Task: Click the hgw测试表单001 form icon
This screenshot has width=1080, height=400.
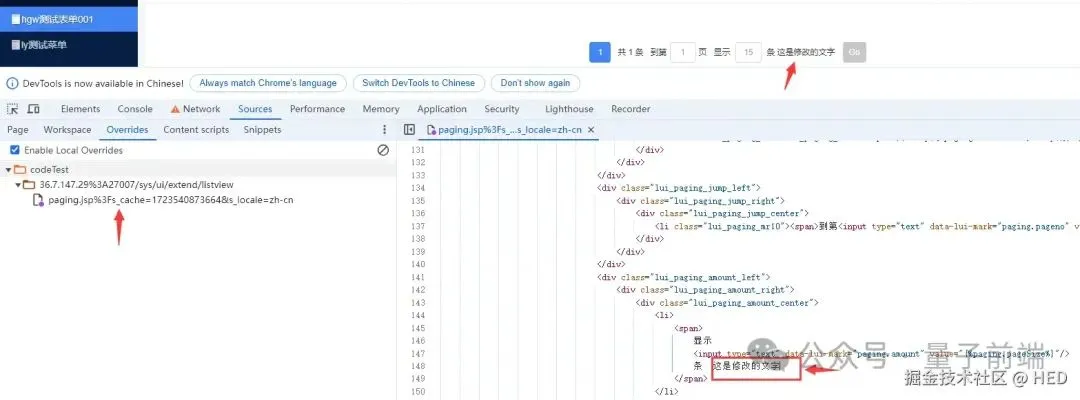Action: 16,19
